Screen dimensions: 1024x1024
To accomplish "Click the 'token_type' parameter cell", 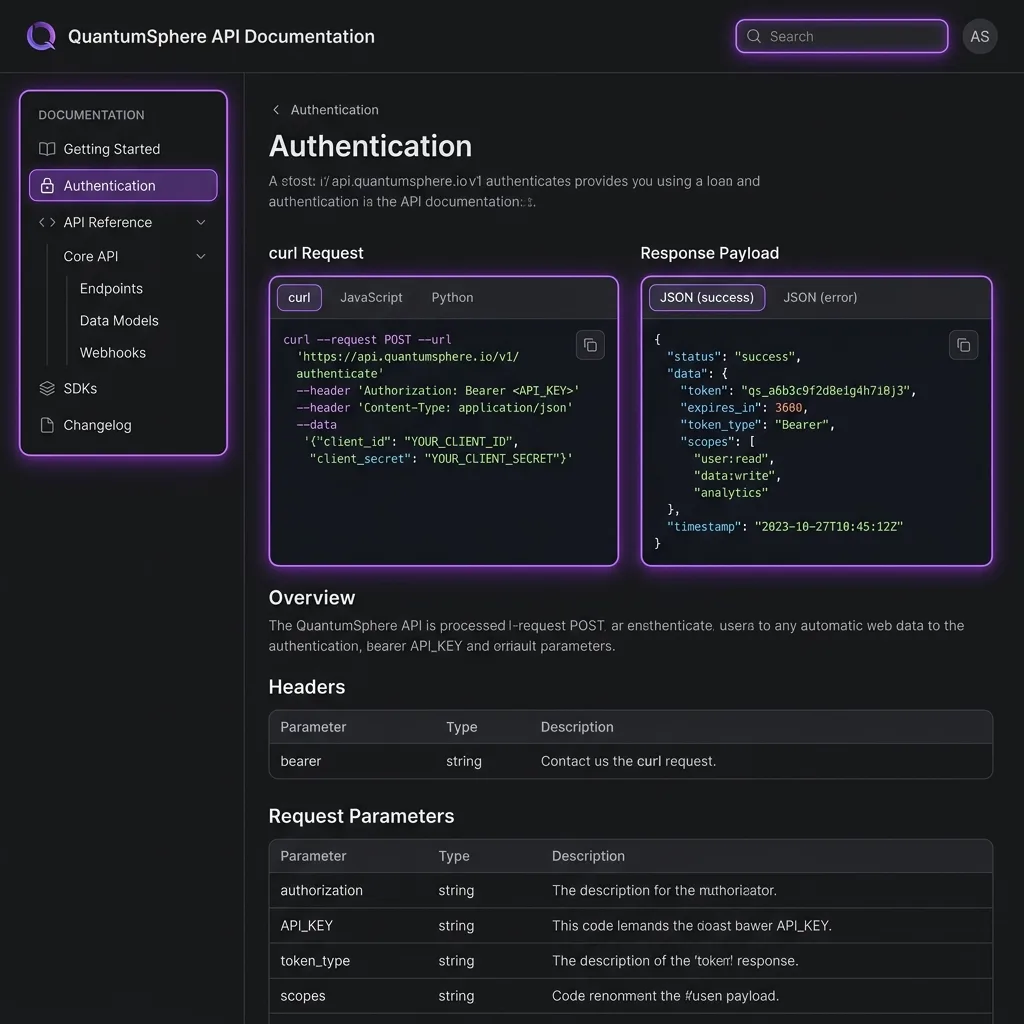I will (315, 961).
